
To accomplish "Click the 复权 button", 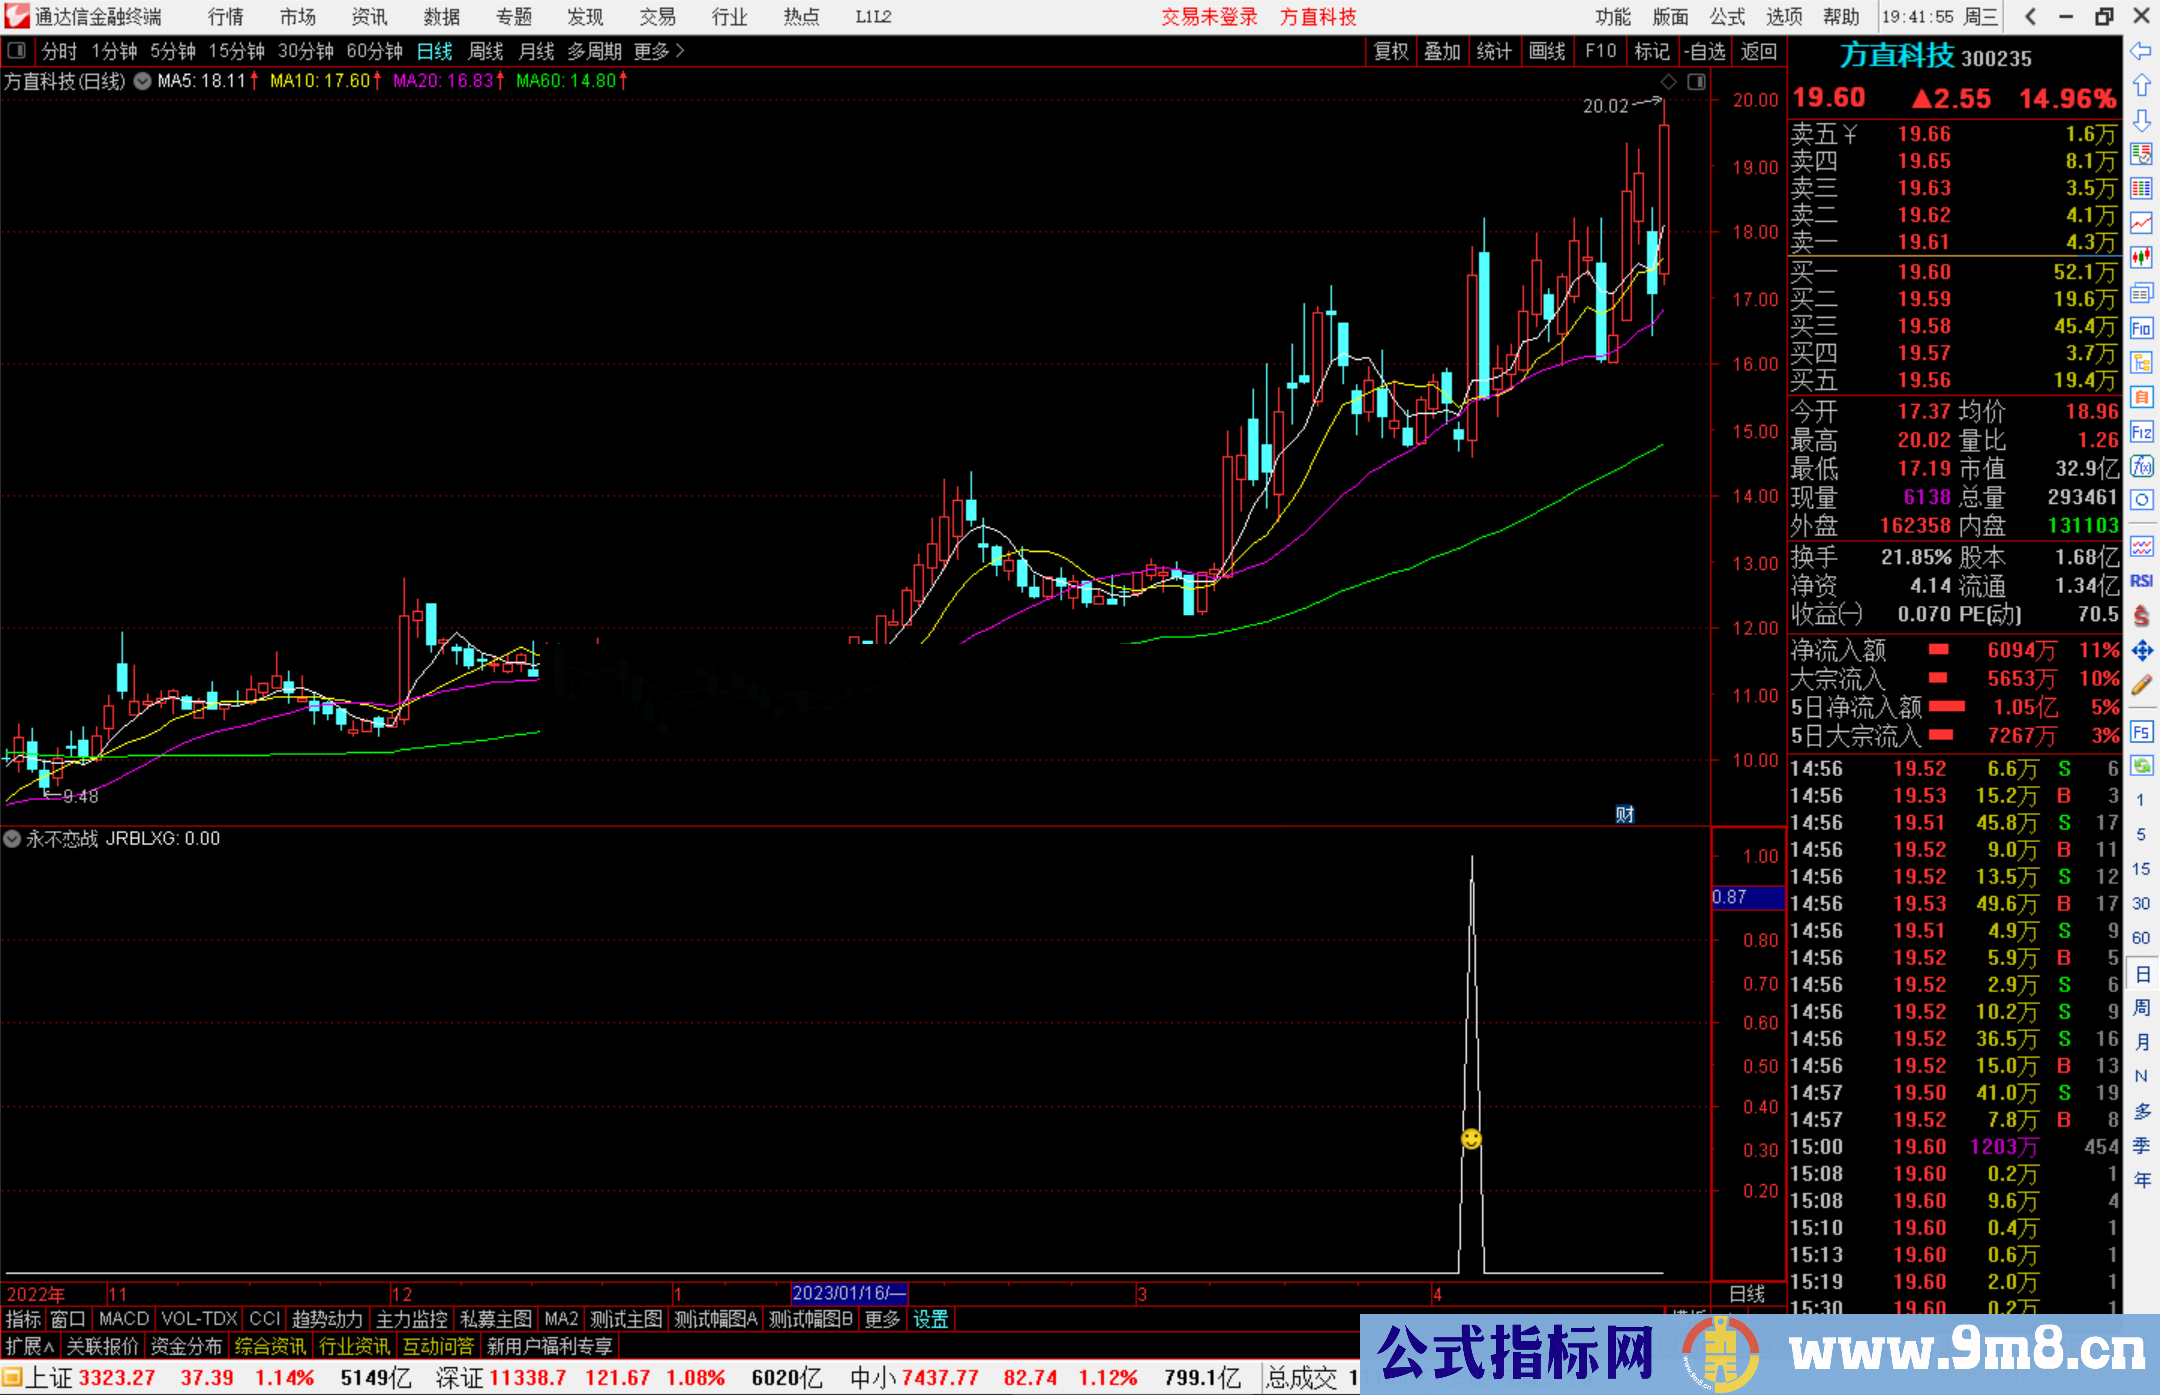I will tap(1390, 51).
